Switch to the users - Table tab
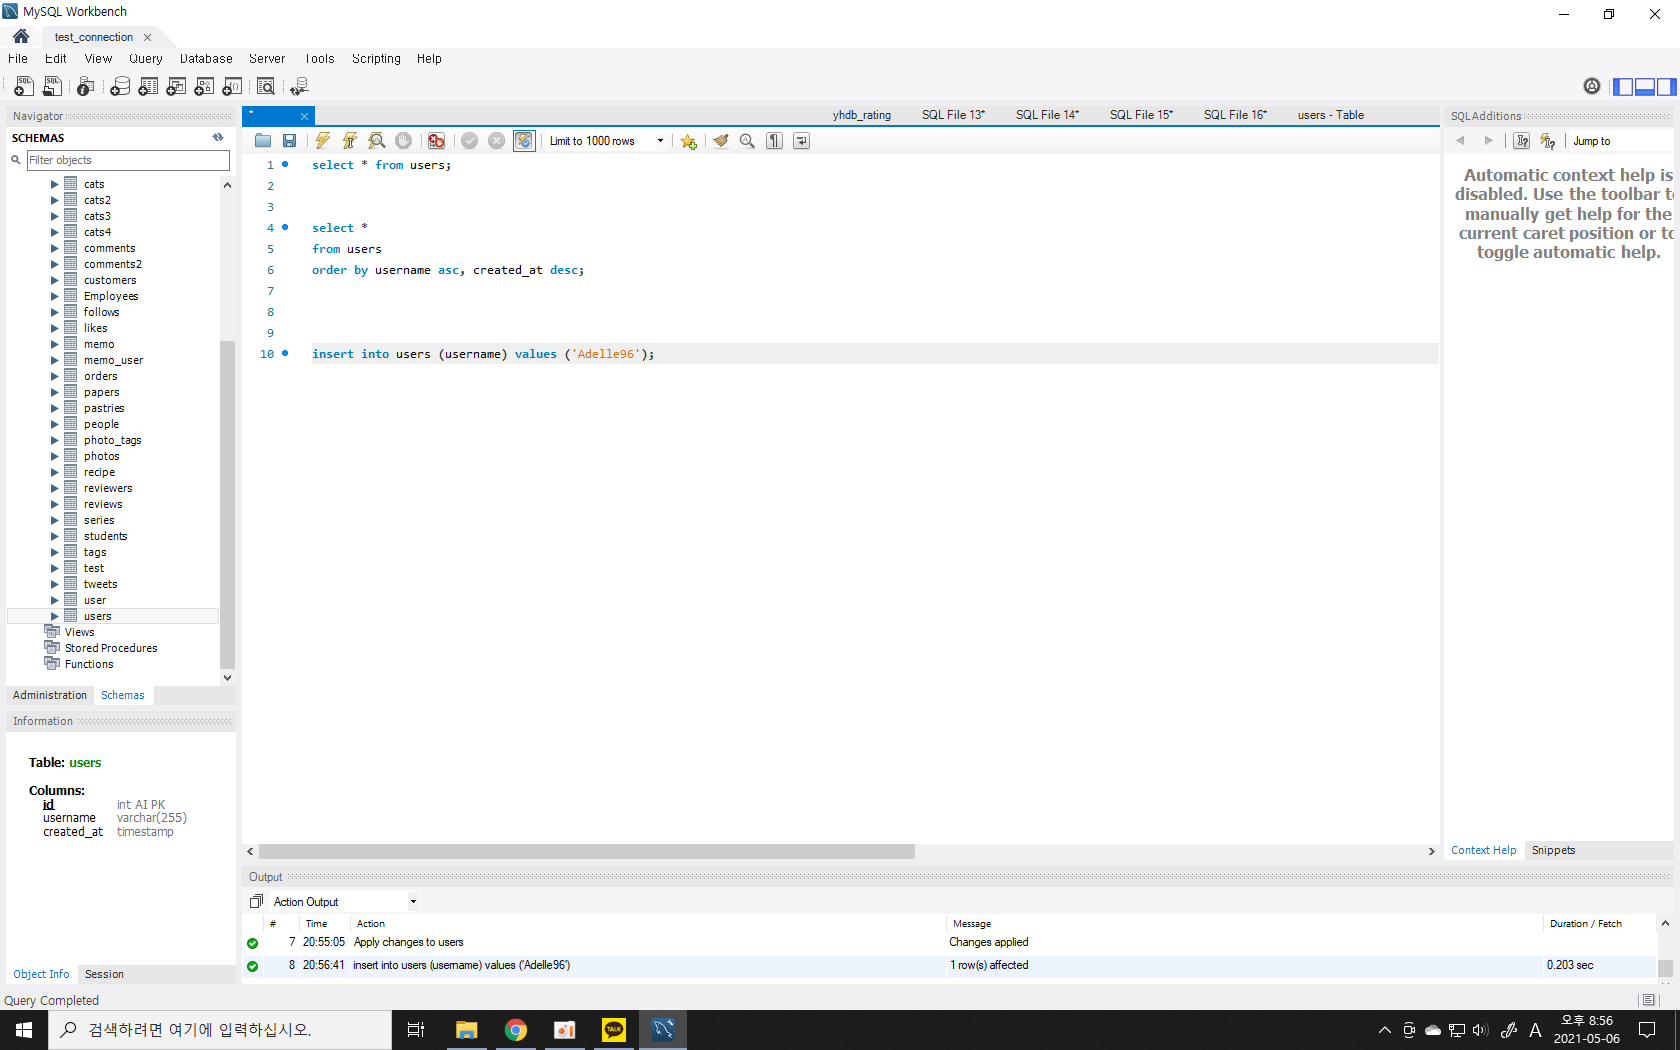 click(1331, 115)
